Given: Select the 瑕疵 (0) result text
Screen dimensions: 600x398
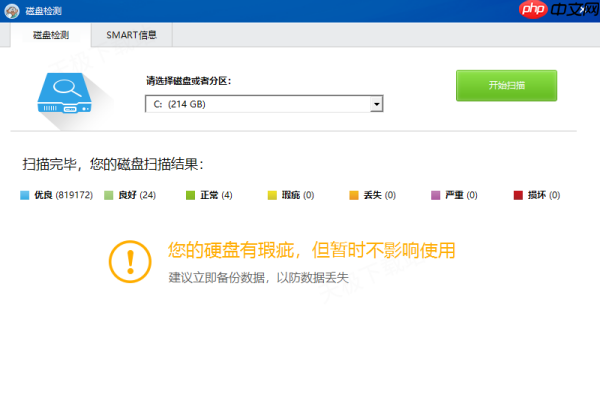Looking at the screenshot, I should pyautogui.click(x=298, y=195).
